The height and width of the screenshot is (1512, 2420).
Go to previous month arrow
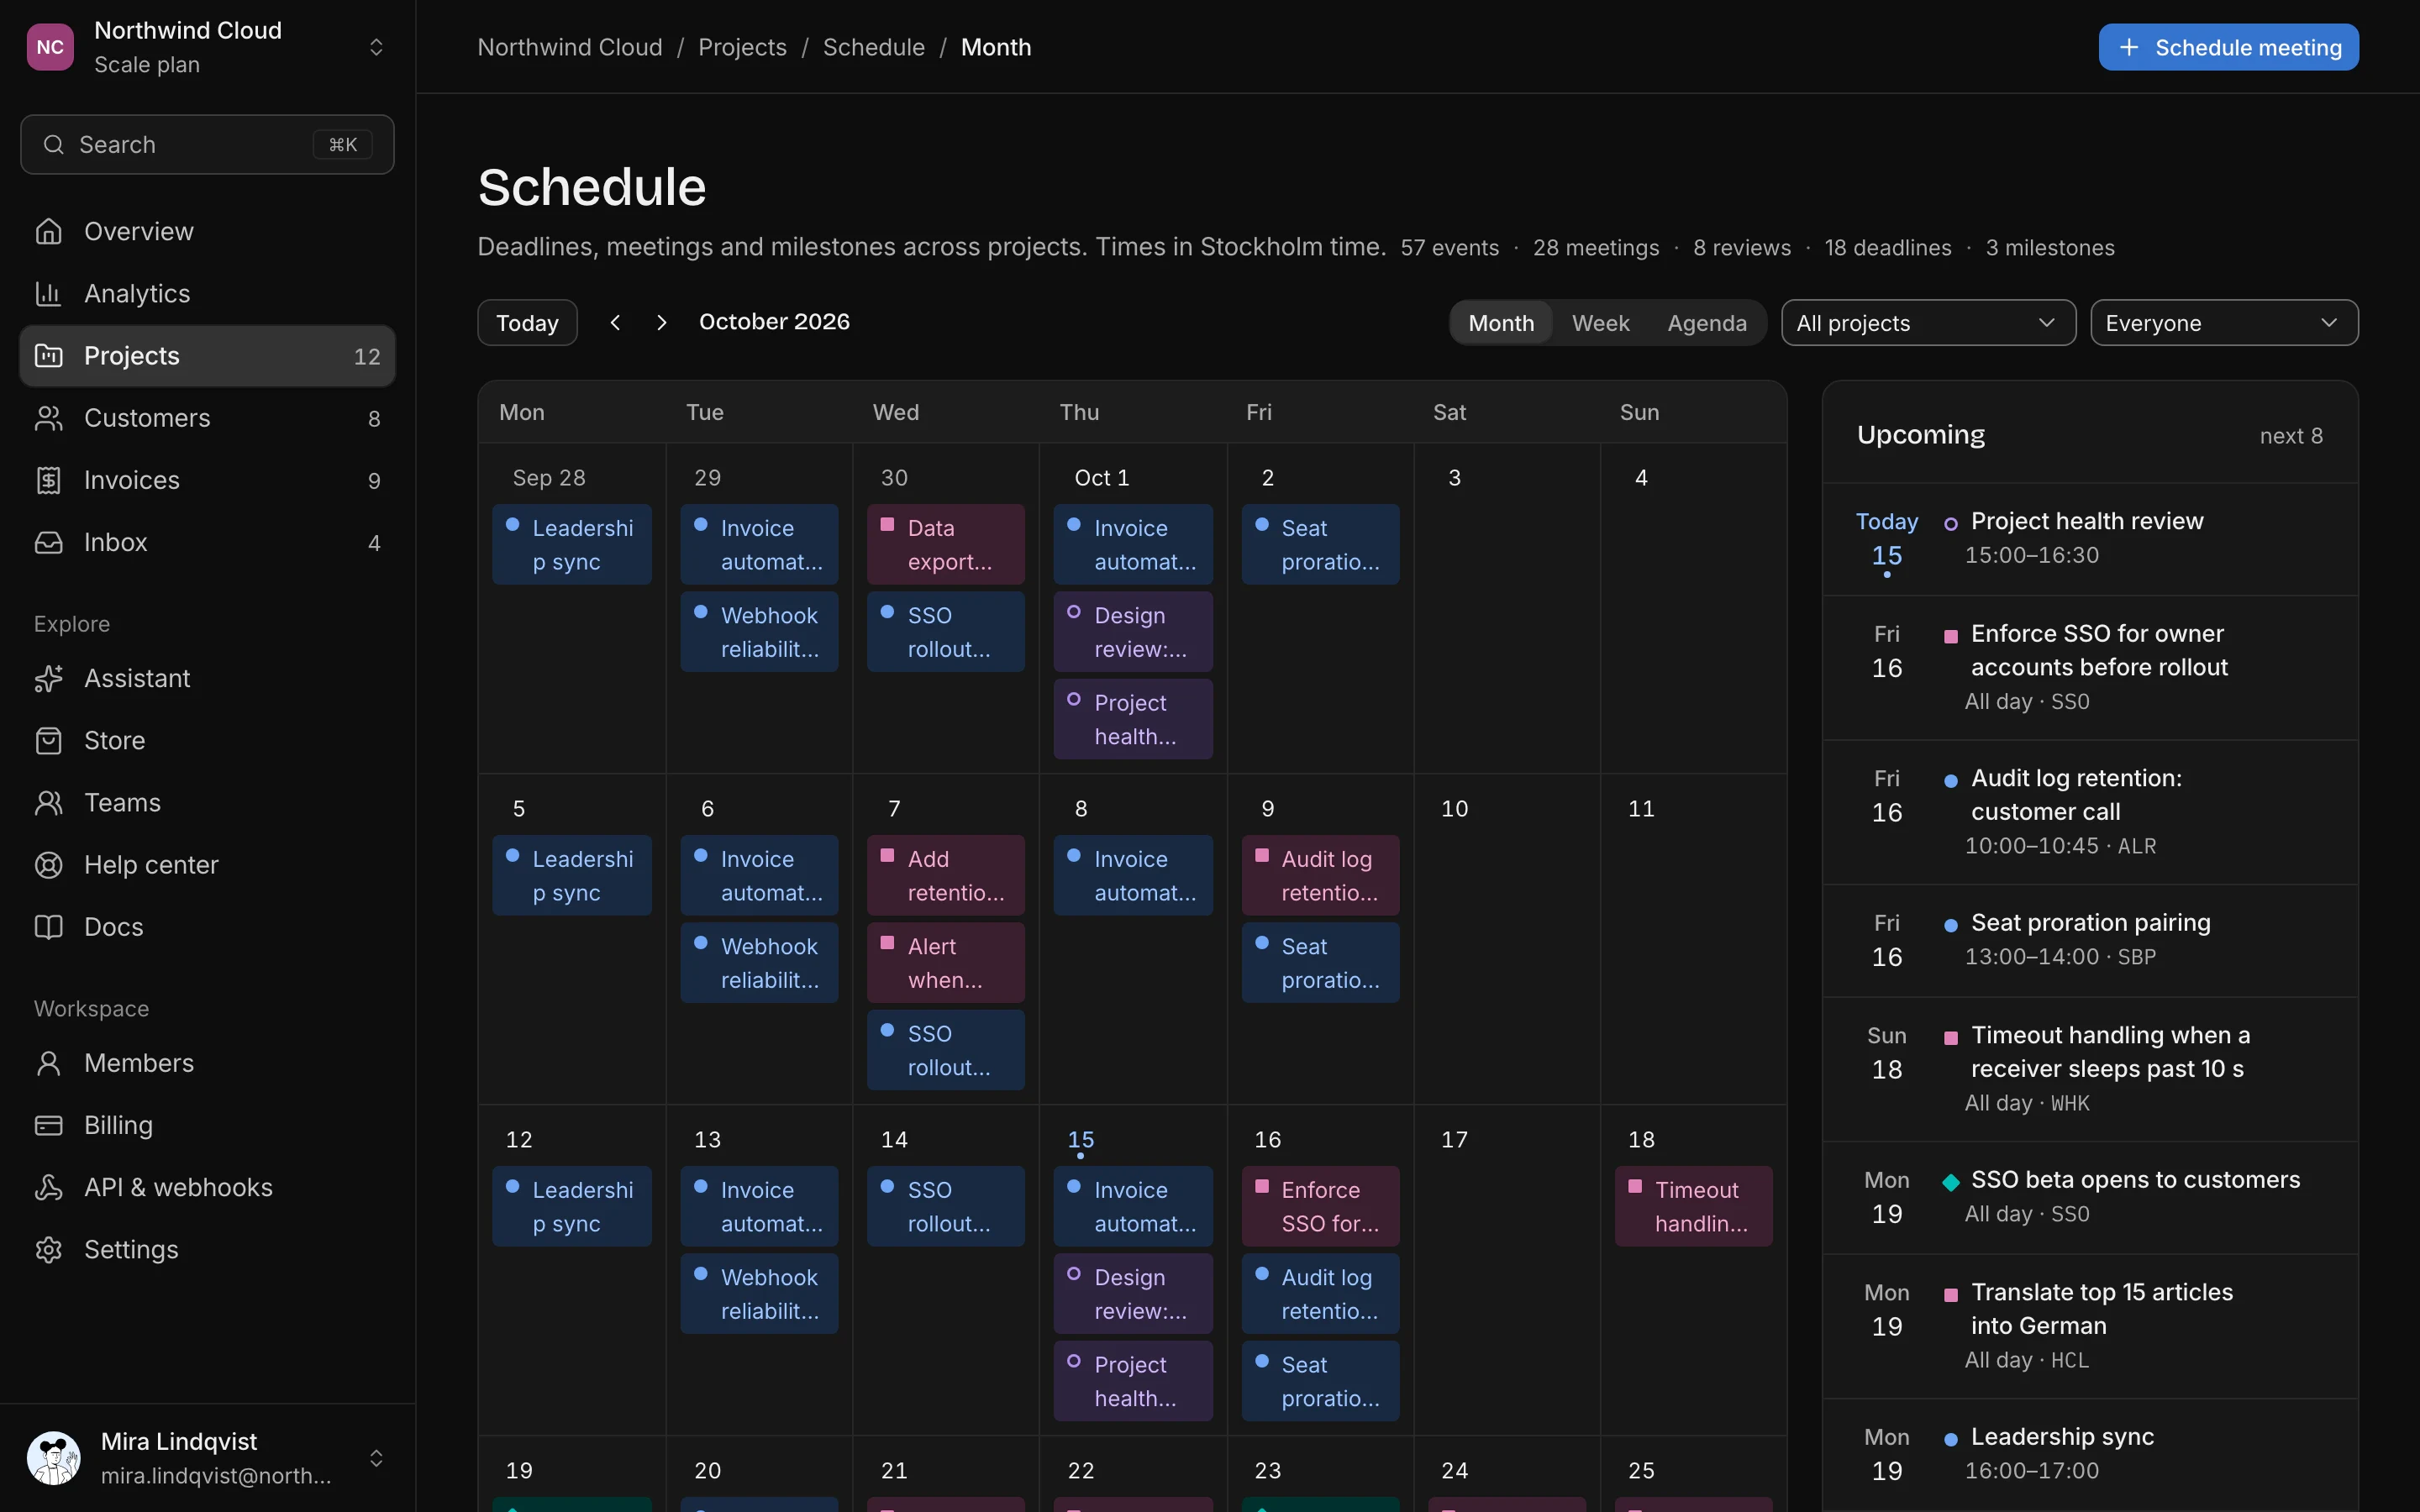(615, 322)
